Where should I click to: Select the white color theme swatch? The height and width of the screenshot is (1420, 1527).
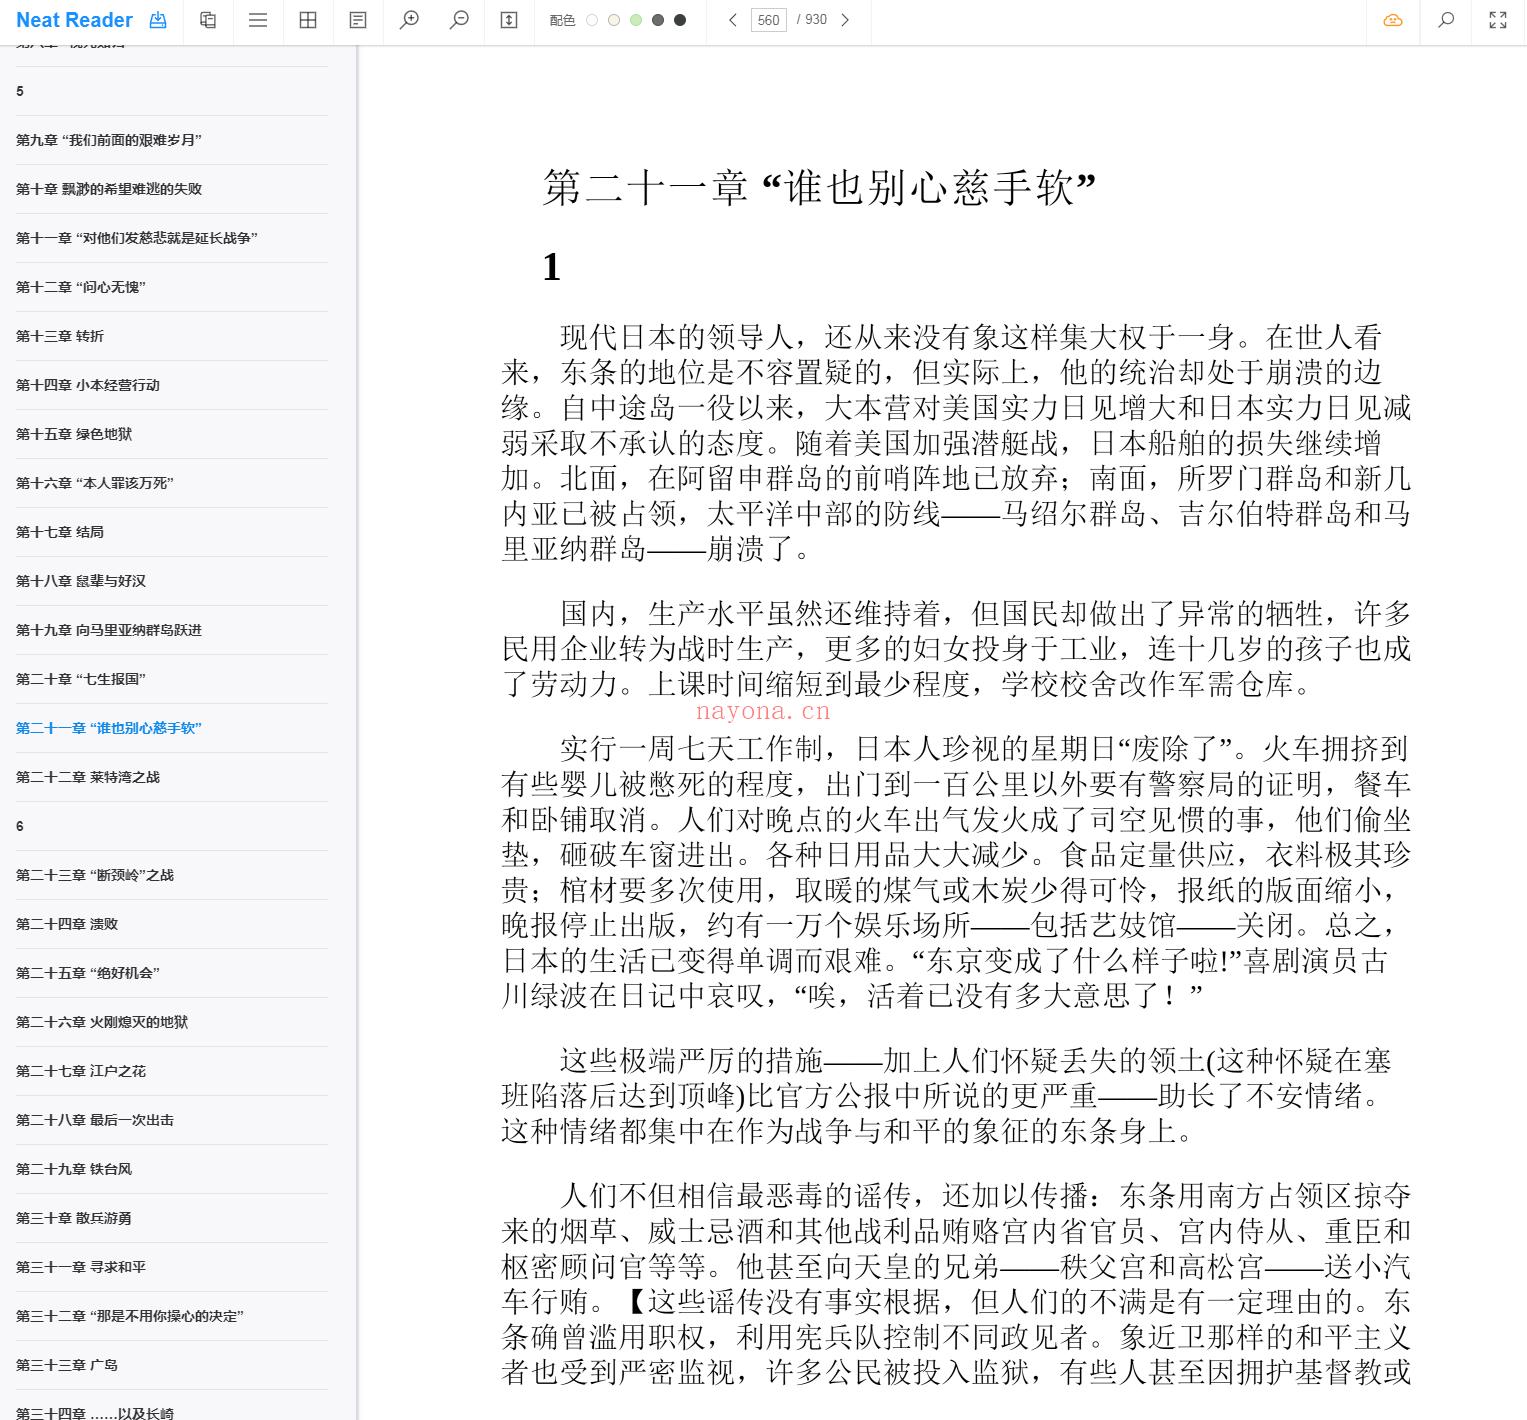coord(592,20)
